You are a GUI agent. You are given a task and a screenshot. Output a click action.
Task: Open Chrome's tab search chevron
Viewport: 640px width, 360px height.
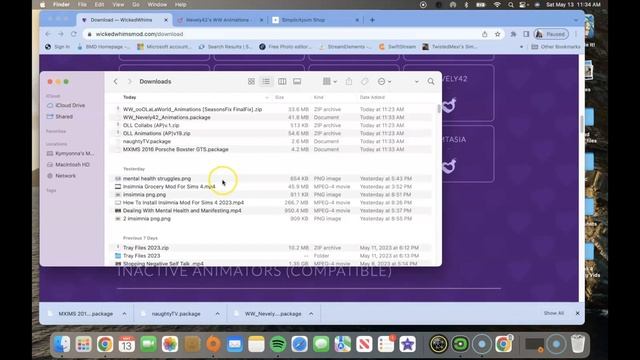pos(576,20)
